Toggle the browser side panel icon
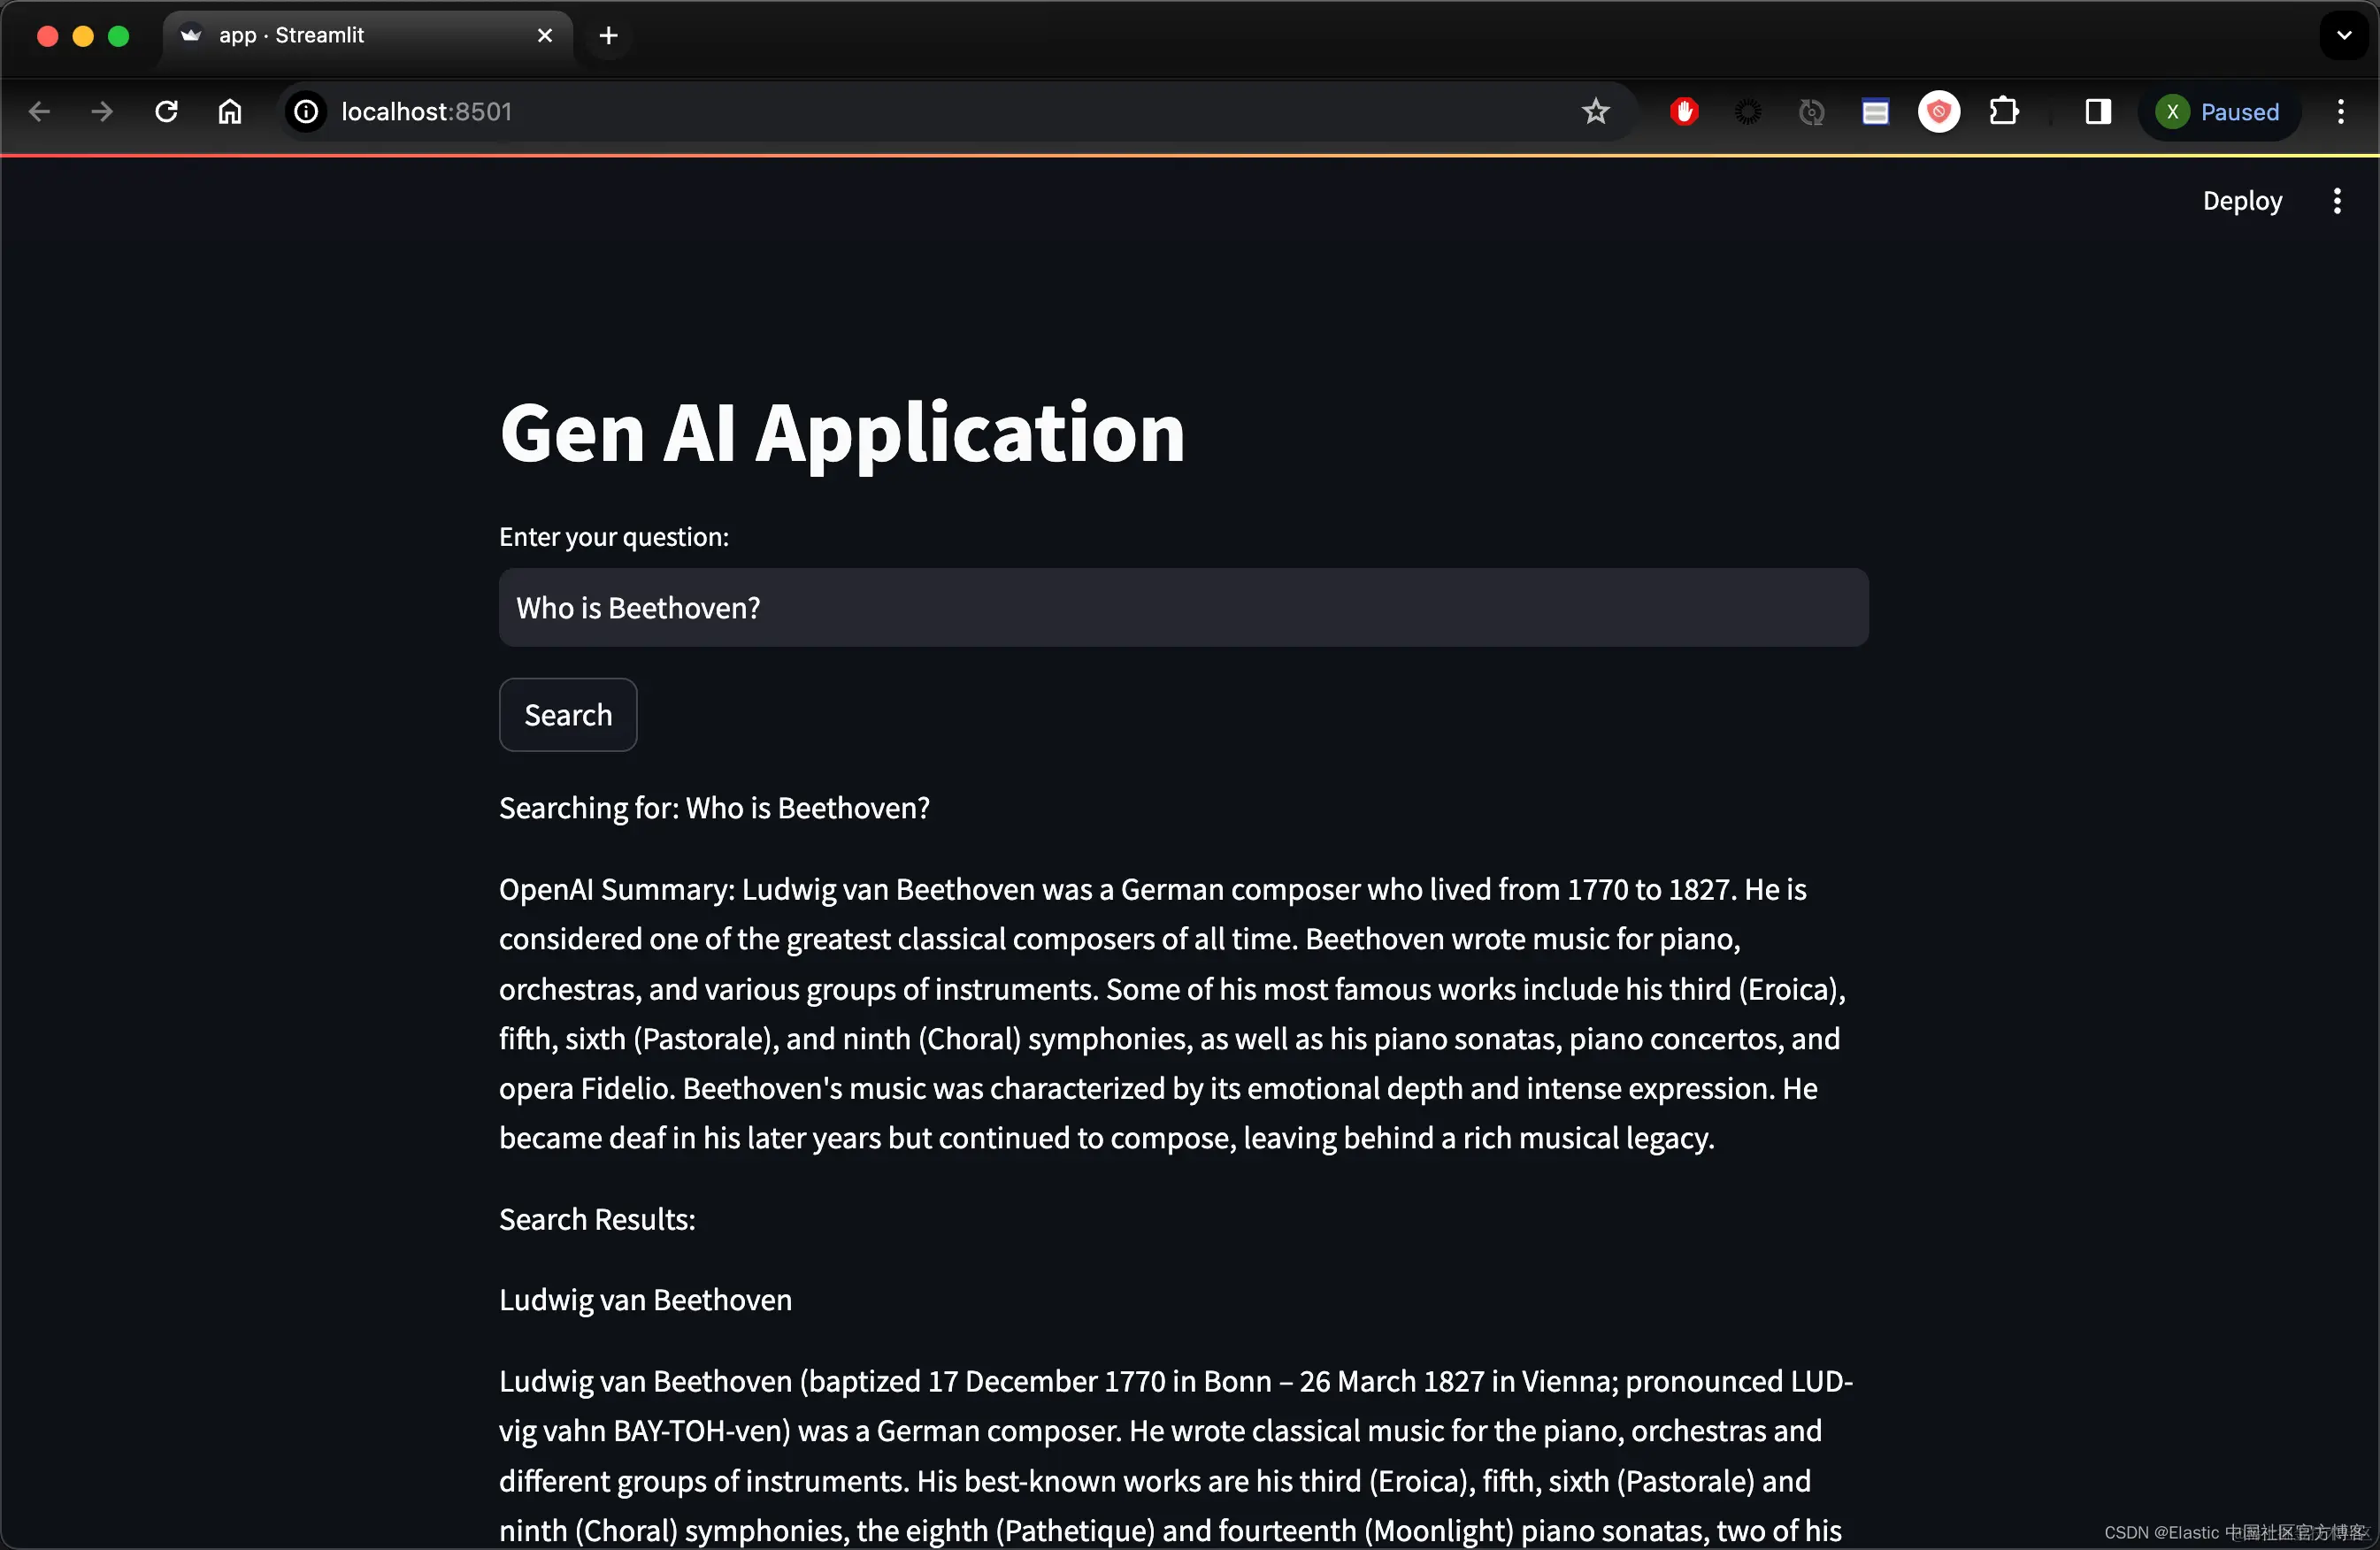This screenshot has height=1550, width=2380. (x=2098, y=111)
